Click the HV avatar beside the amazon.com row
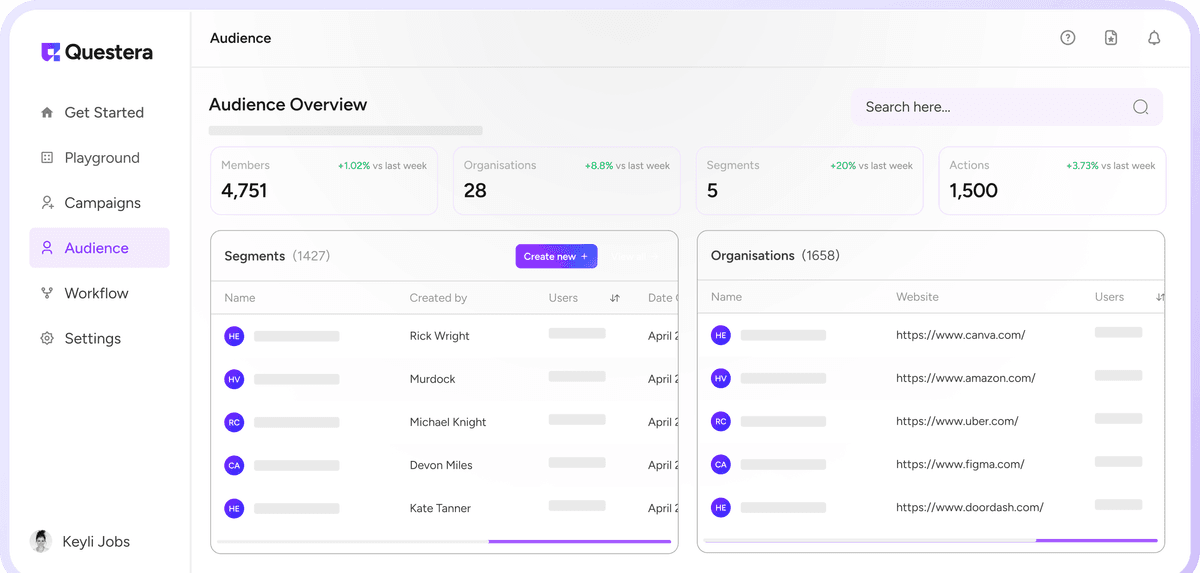Viewport: 1200px width, 573px height. pos(720,378)
